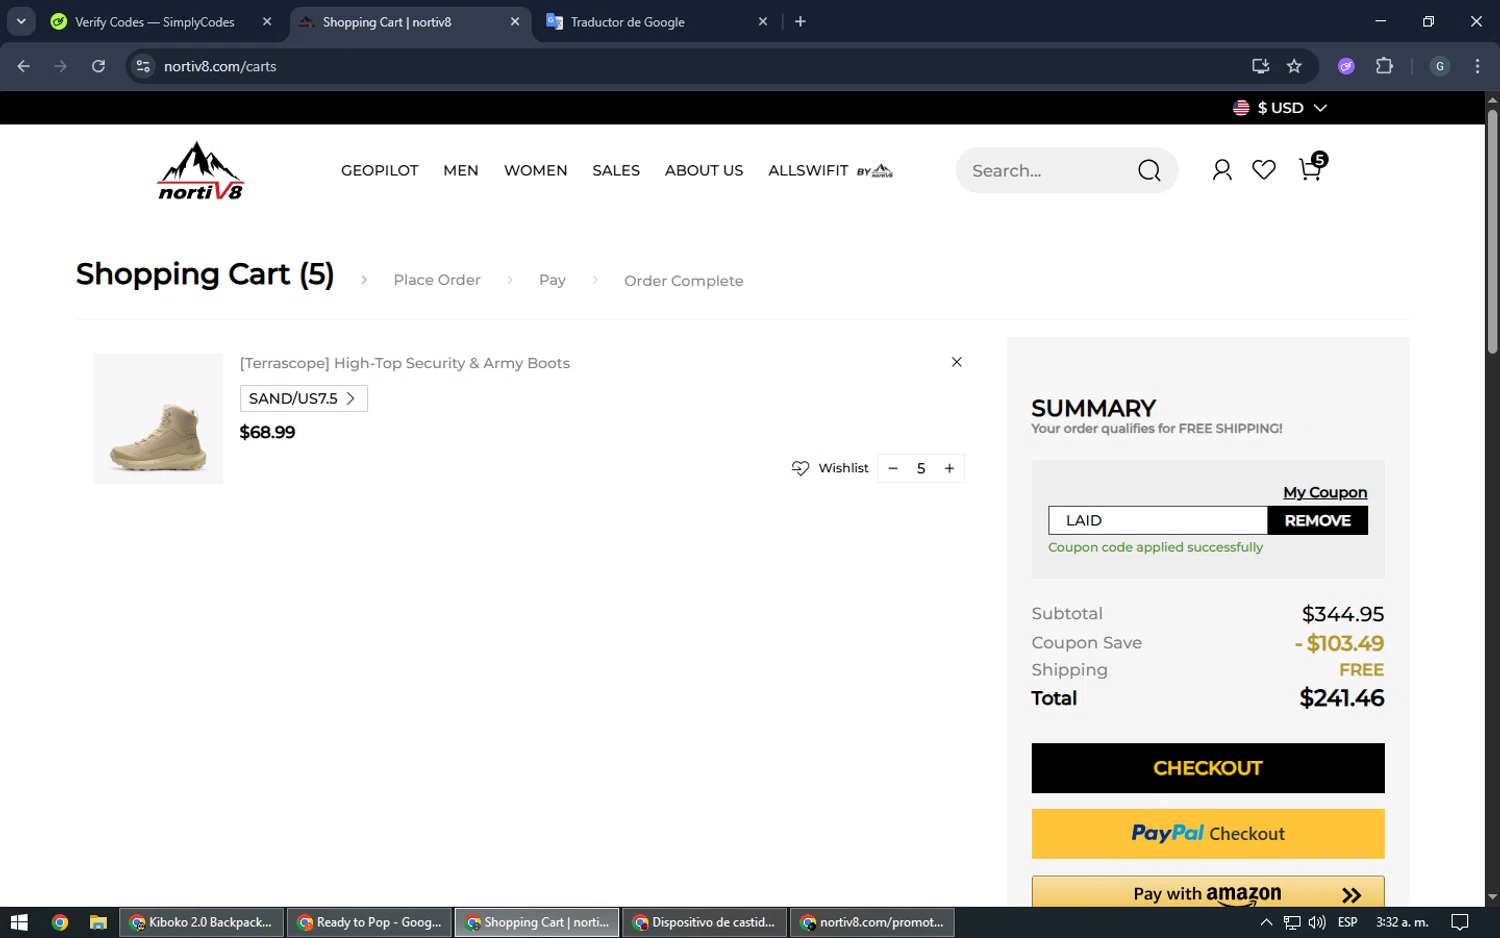This screenshot has height=938, width=1500.
Task: Click the search magnifier icon
Action: [1149, 171]
